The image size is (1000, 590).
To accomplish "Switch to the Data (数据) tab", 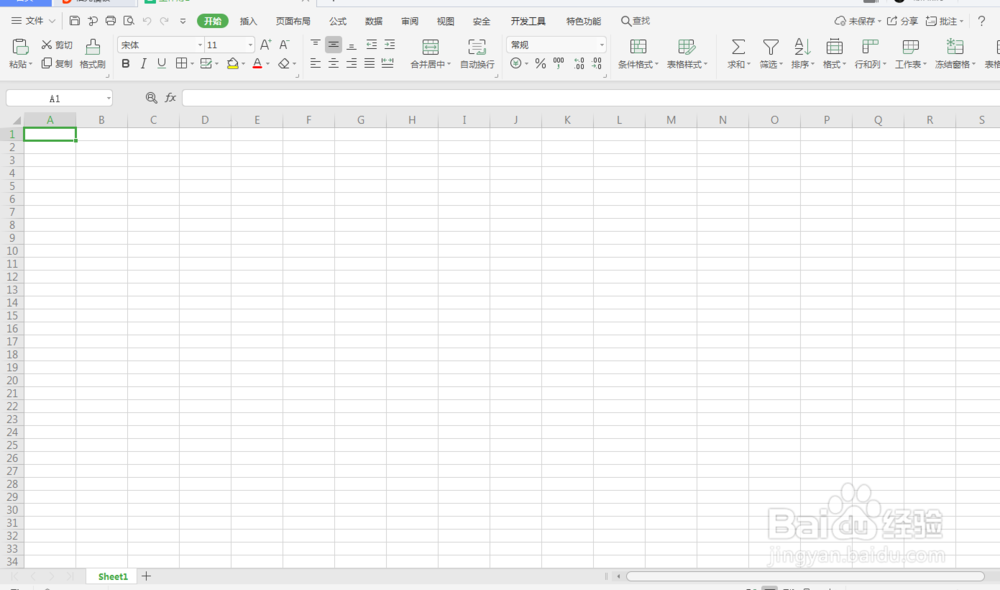I will (374, 21).
